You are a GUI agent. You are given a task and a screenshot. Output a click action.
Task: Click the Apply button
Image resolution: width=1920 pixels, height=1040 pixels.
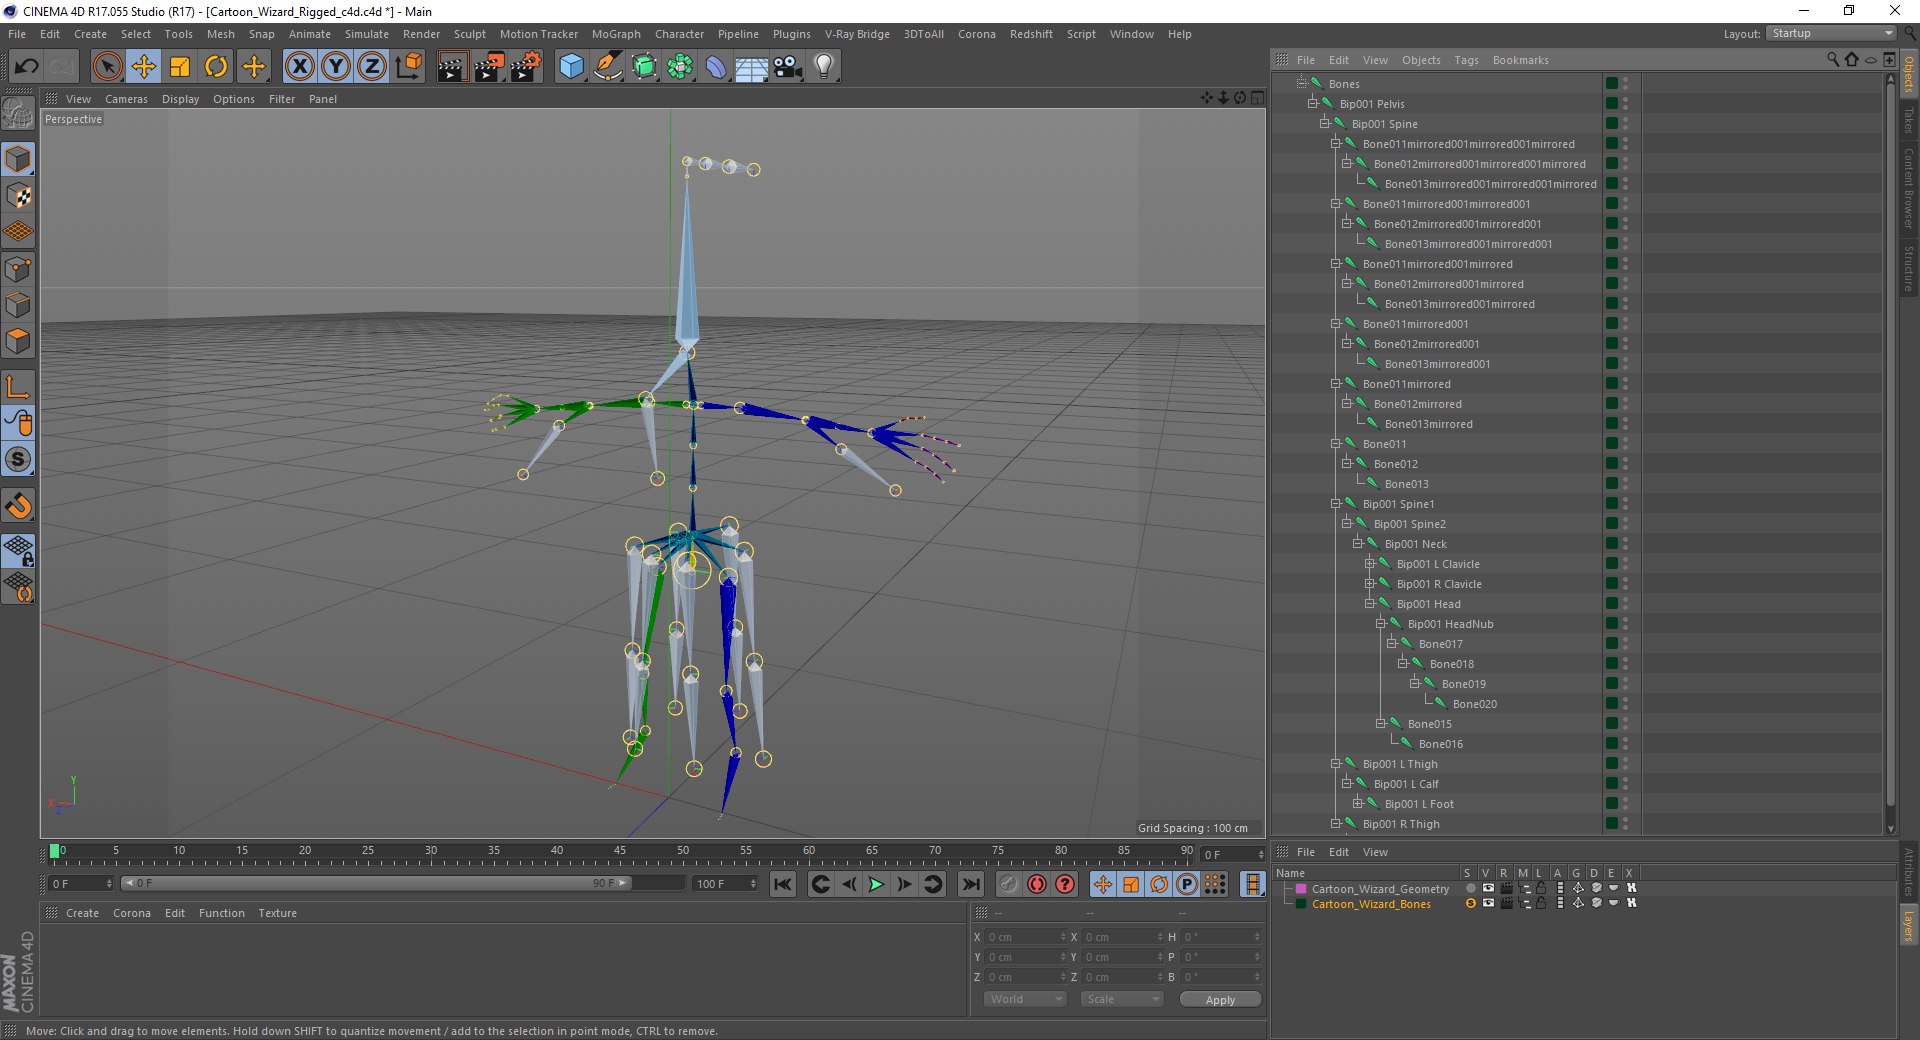(1220, 1000)
